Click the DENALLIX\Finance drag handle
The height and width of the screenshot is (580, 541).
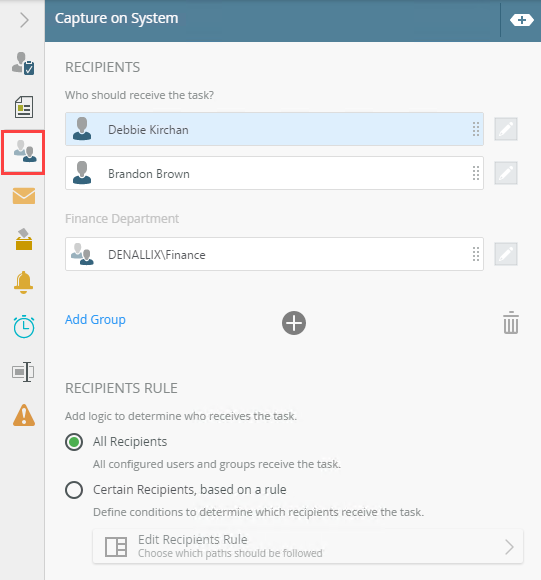point(476,254)
